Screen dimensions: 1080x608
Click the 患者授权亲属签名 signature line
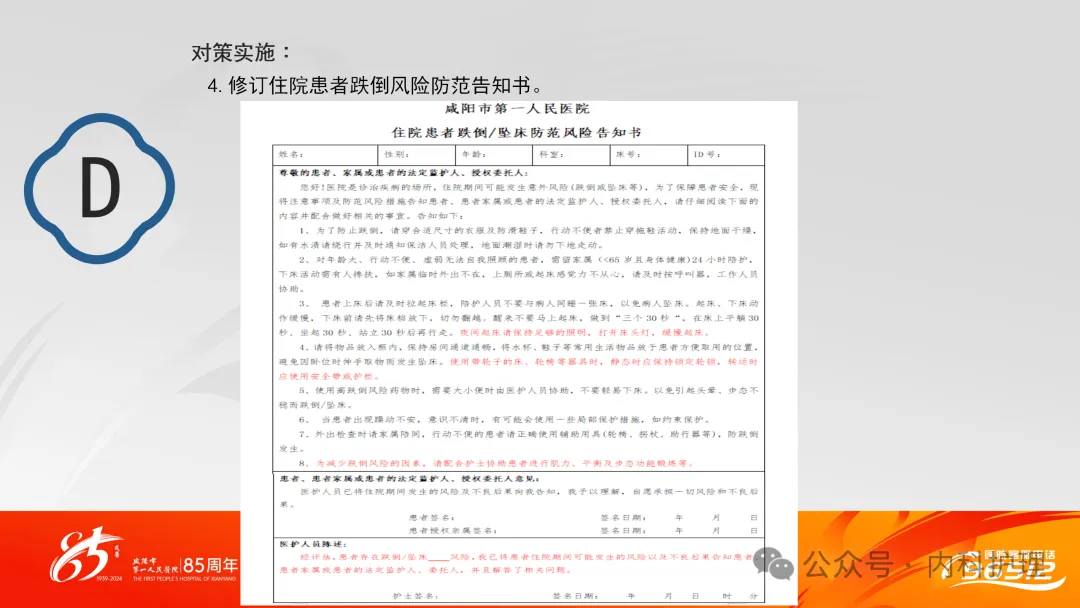click(453, 530)
